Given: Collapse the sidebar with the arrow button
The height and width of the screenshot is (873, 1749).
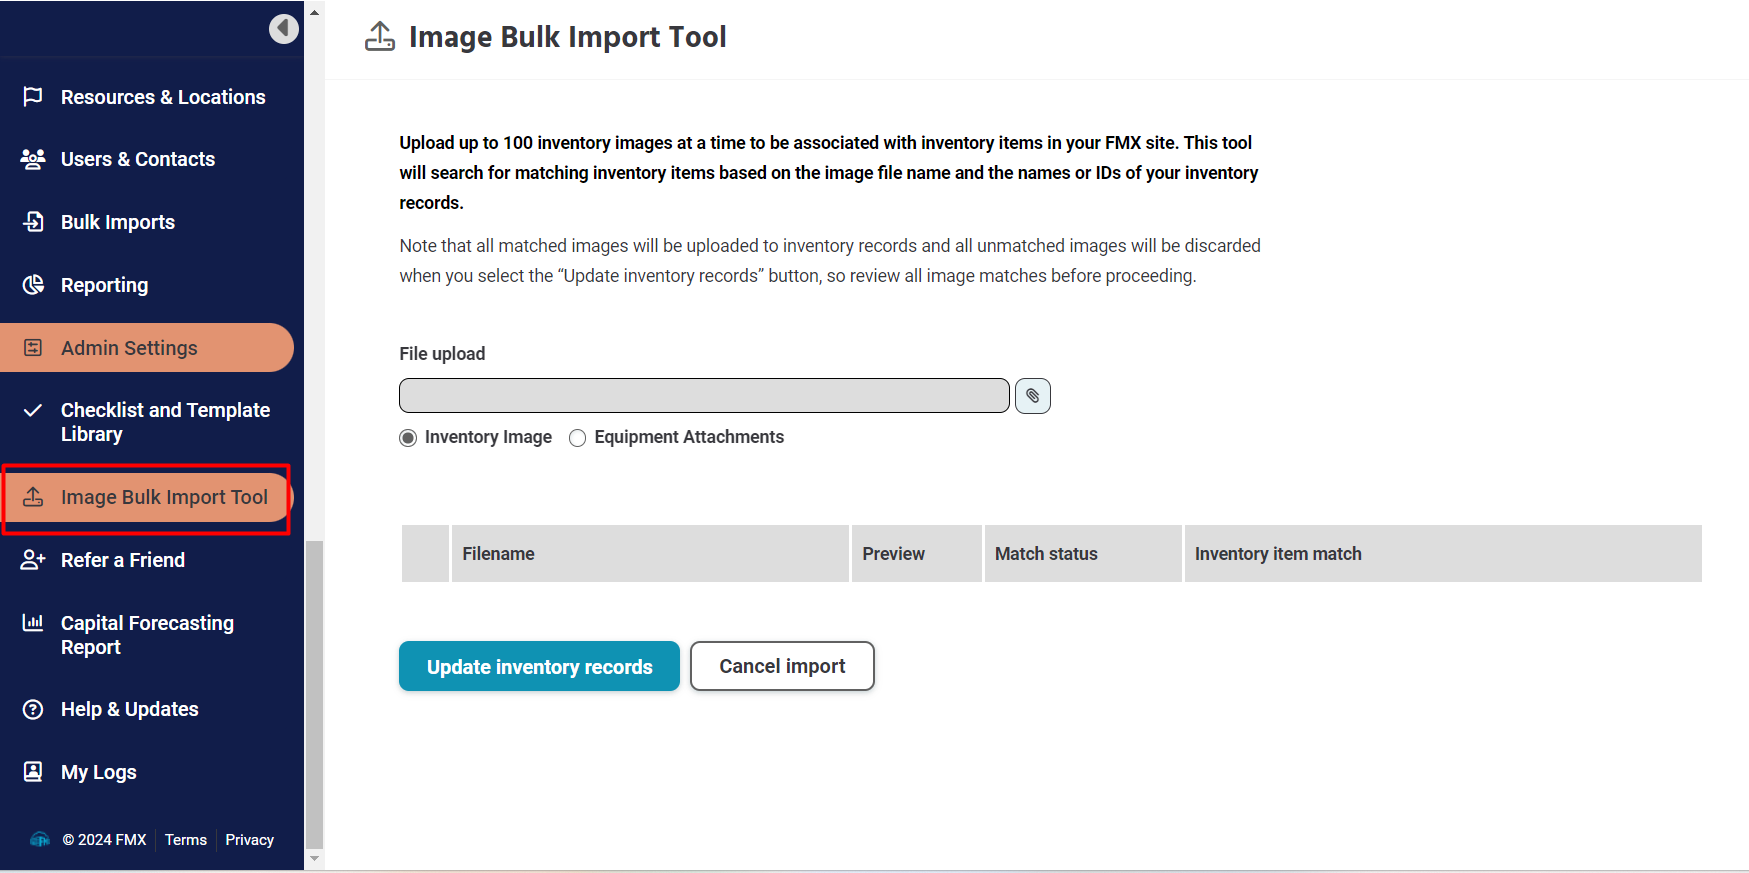Looking at the screenshot, I should click(x=284, y=28).
